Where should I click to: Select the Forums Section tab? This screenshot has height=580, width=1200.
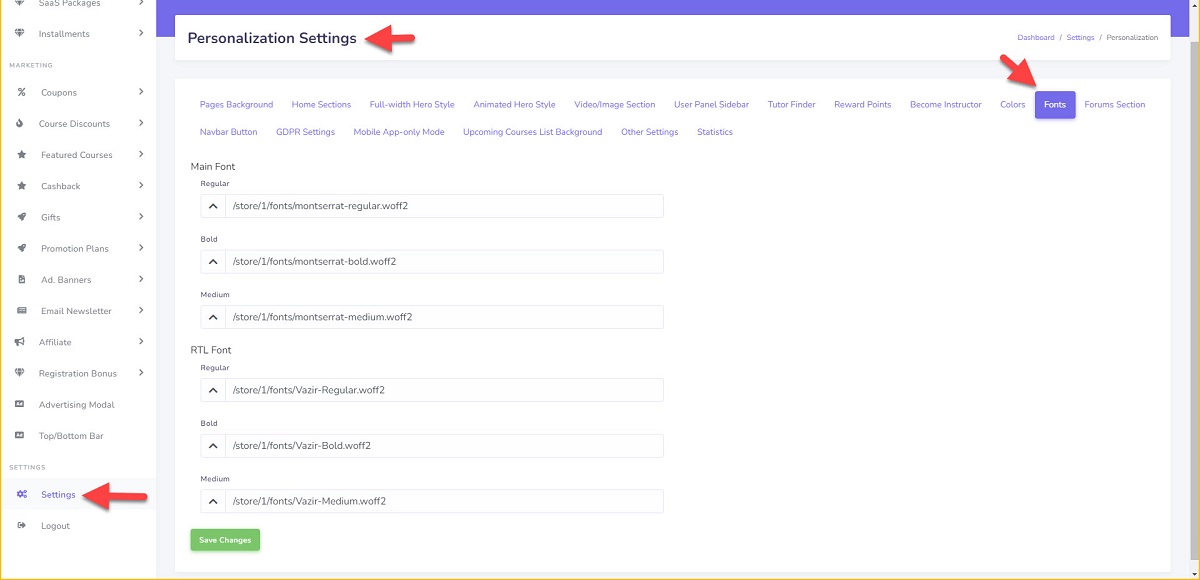[1114, 105]
